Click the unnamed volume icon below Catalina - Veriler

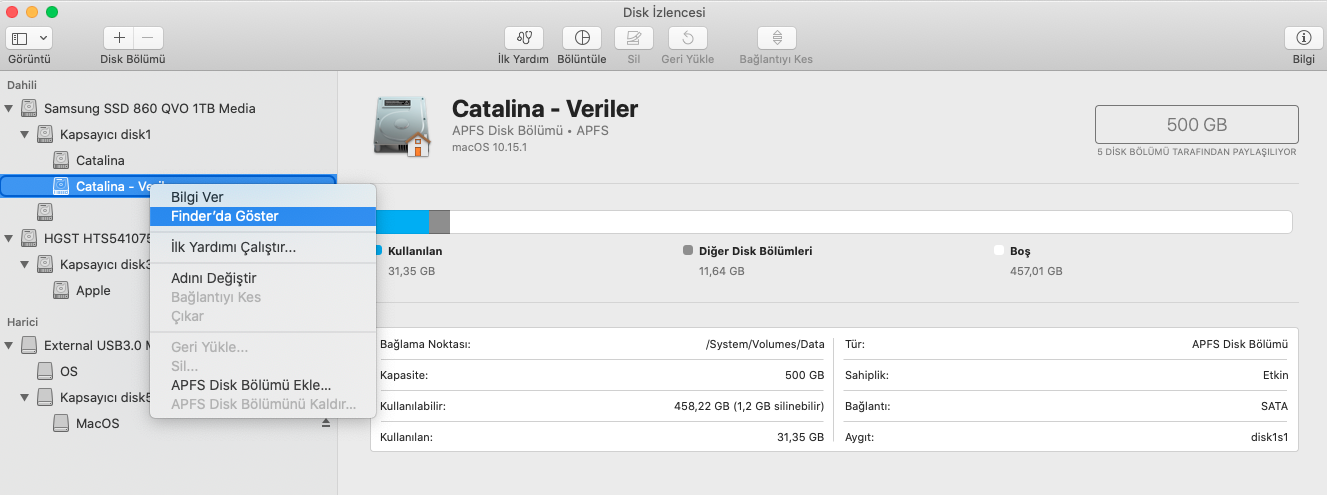(44, 211)
